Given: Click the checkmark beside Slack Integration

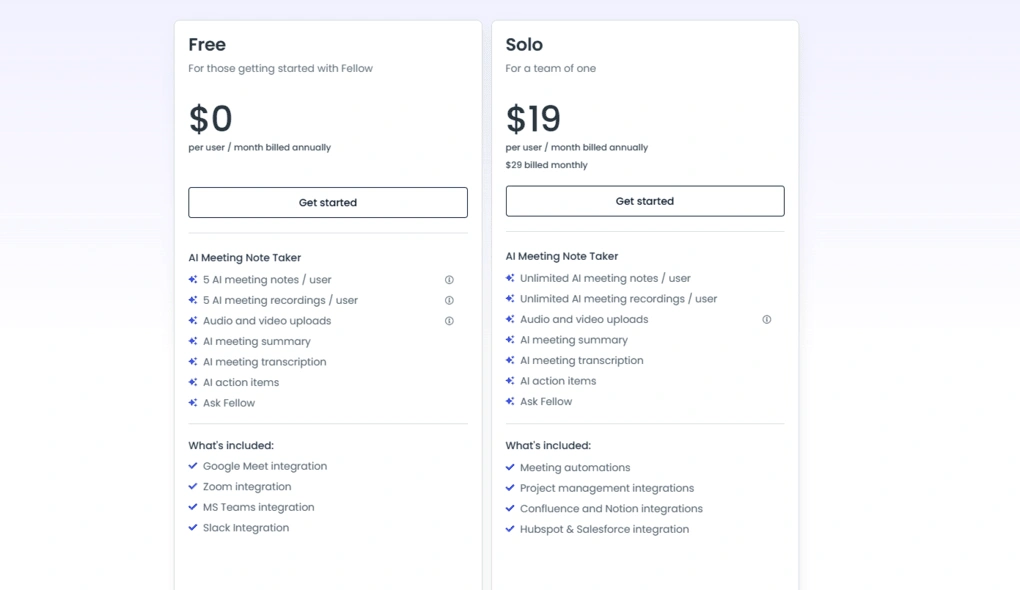Looking at the screenshot, I should point(192,528).
